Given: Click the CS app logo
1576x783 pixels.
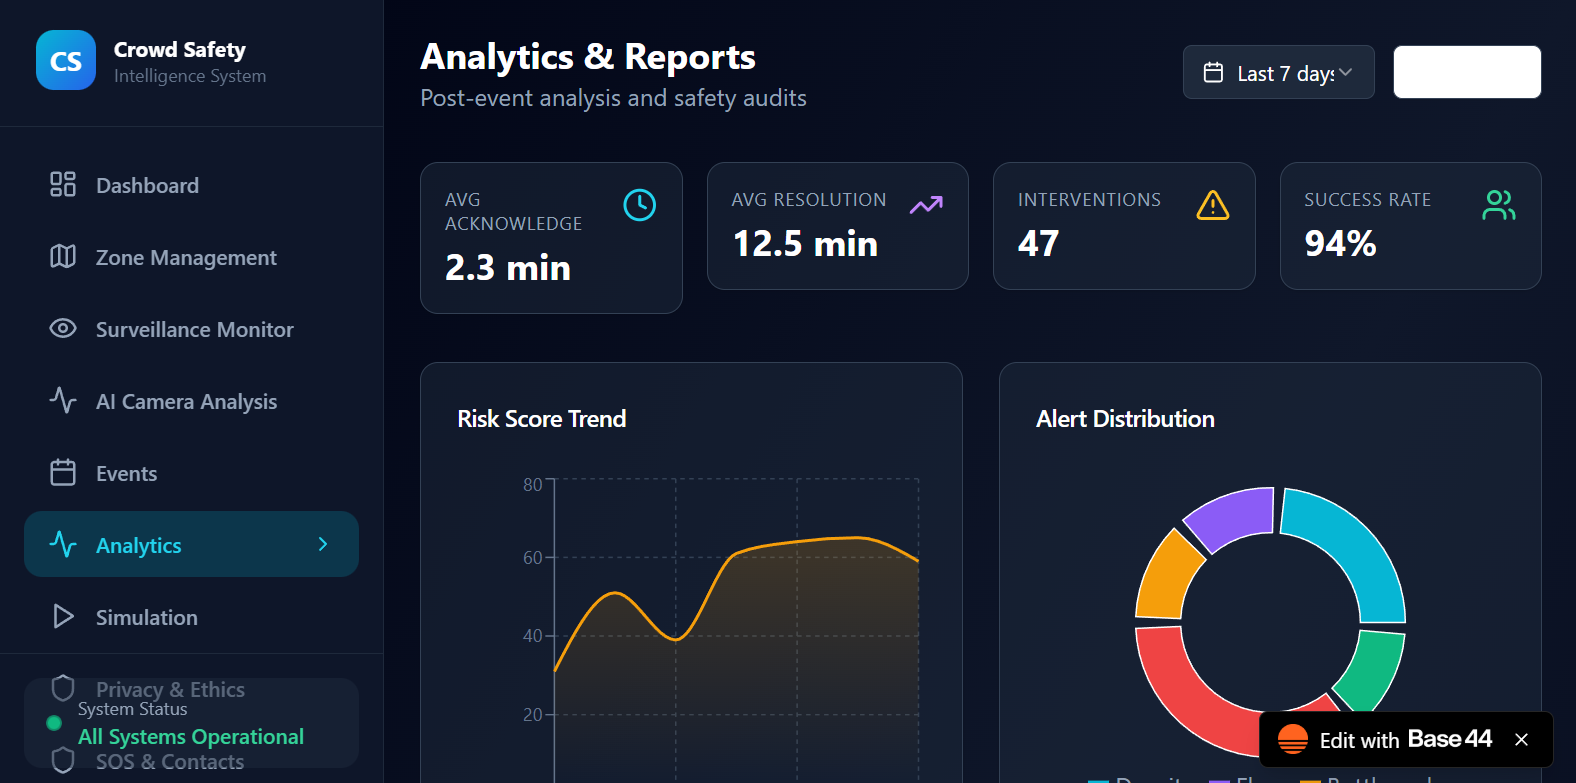Looking at the screenshot, I should pyautogui.click(x=66, y=60).
